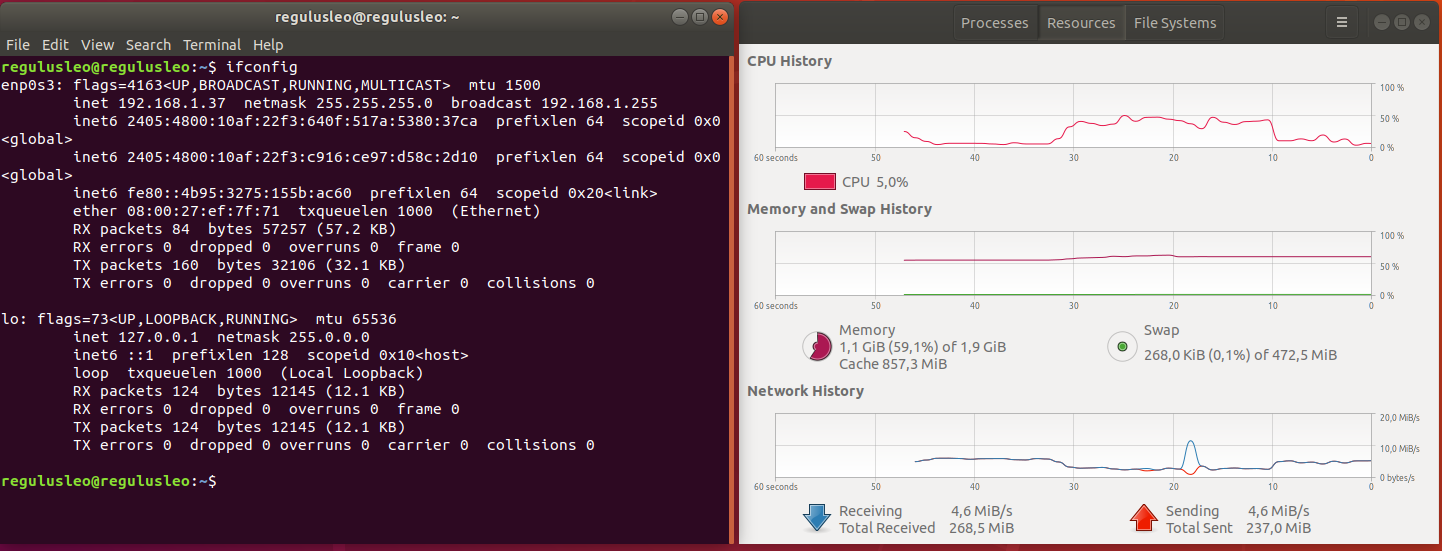The image size is (1442, 551).
Task: Click the 'enp0s3: flags=4163' interface line
Action: [x=271, y=85]
